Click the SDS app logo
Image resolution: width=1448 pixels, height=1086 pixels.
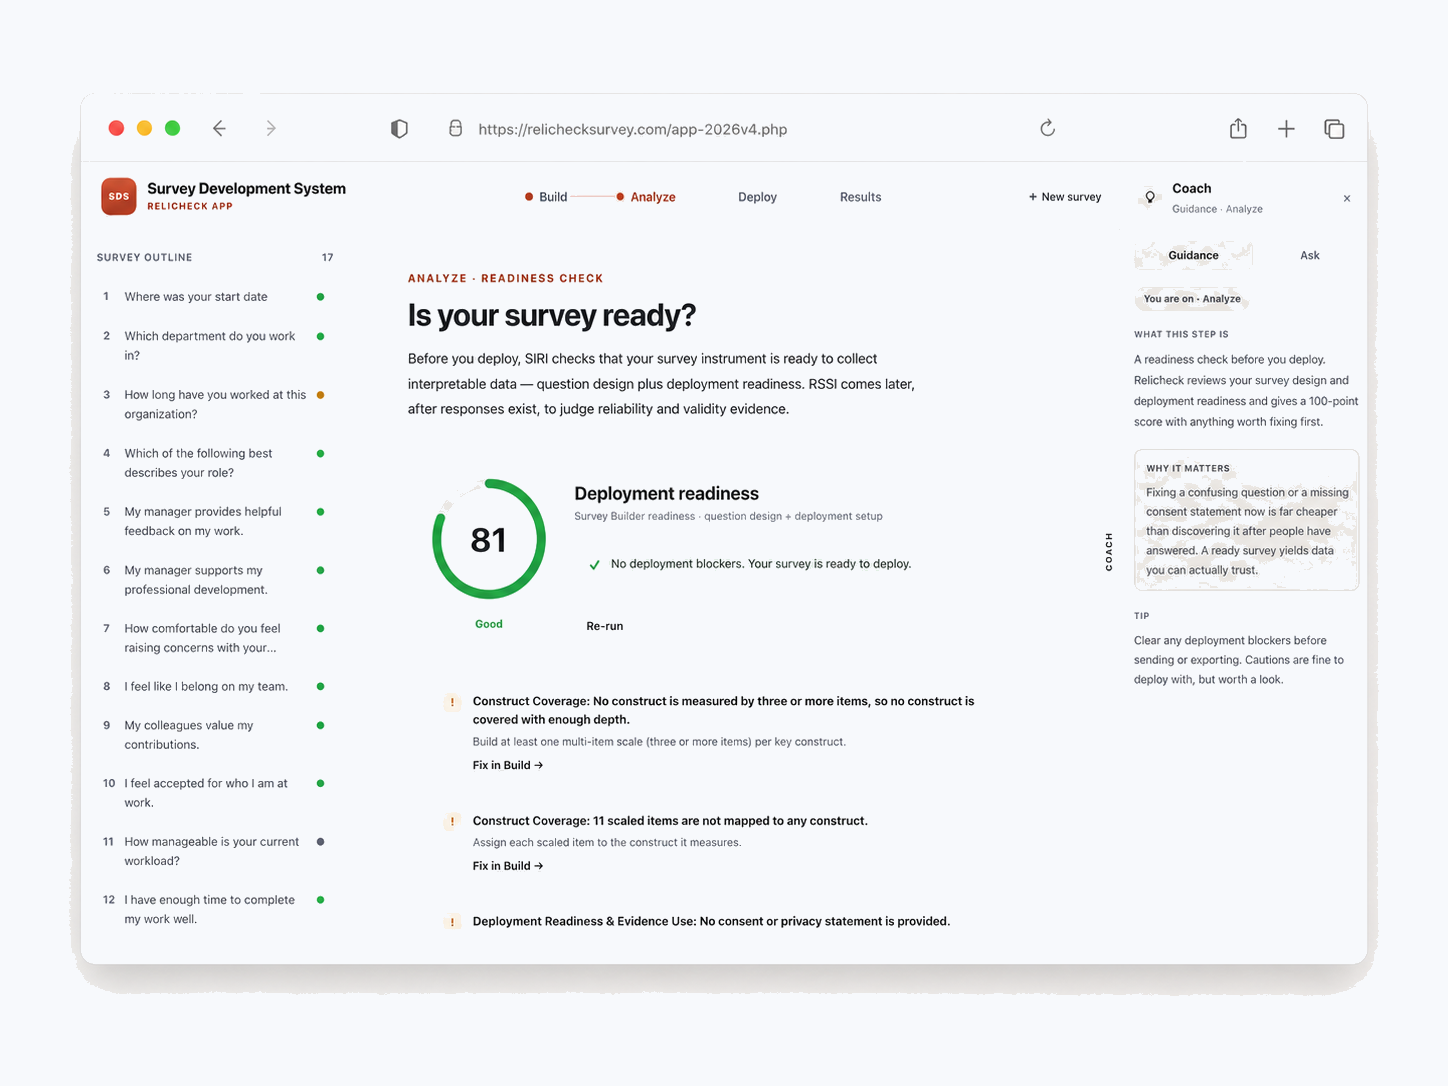pyautogui.click(x=119, y=196)
